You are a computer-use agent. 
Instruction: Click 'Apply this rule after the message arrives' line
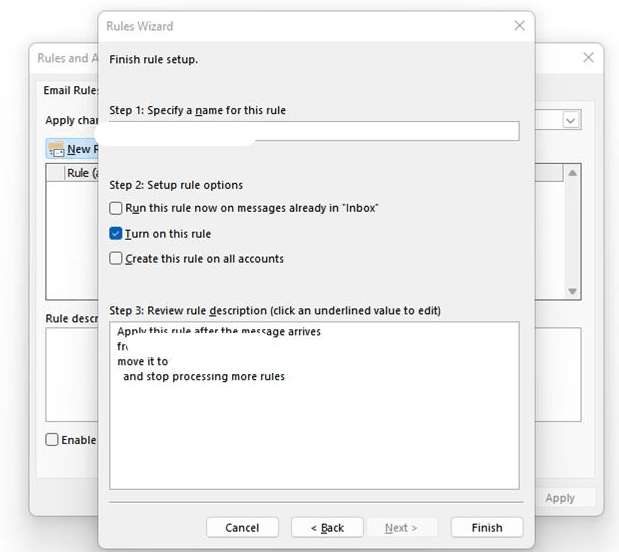[x=219, y=332]
